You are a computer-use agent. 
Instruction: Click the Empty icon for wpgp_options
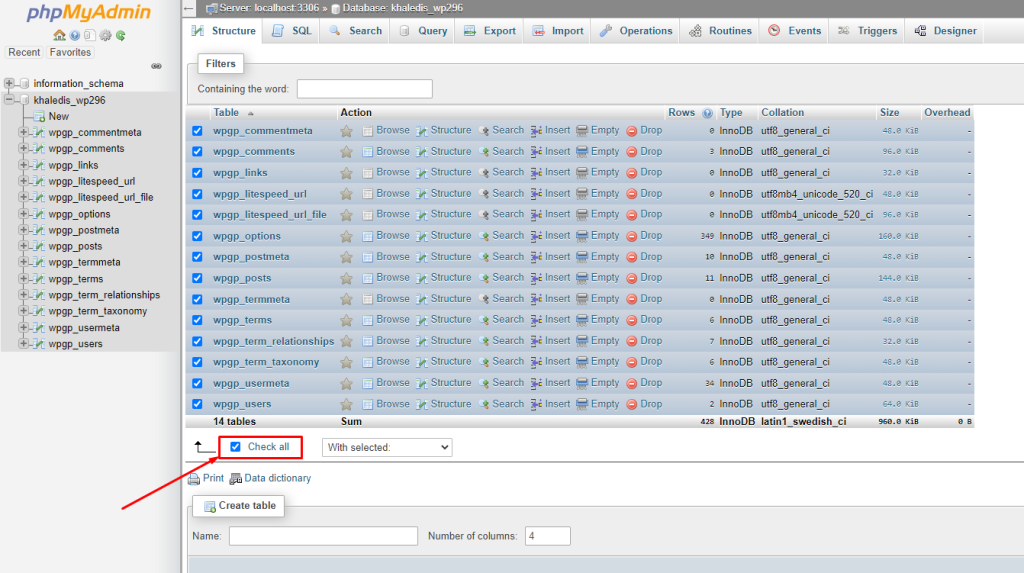pos(581,236)
